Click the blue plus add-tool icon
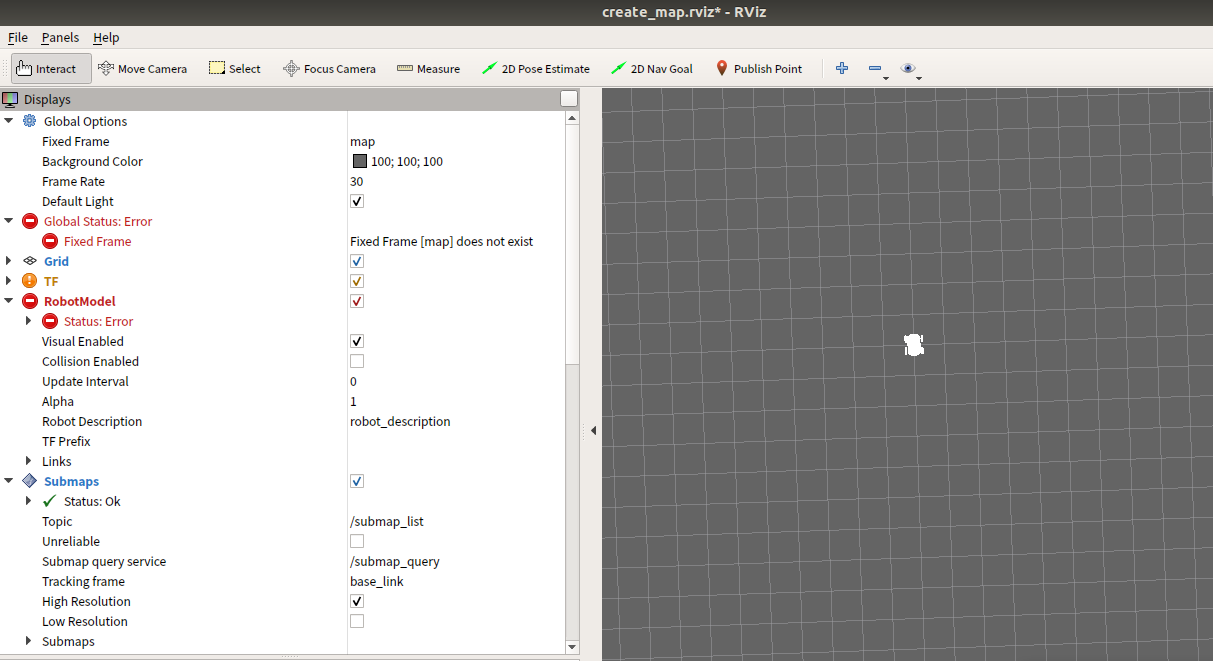The height and width of the screenshot is (661, 1213). [x=842, y=68]
